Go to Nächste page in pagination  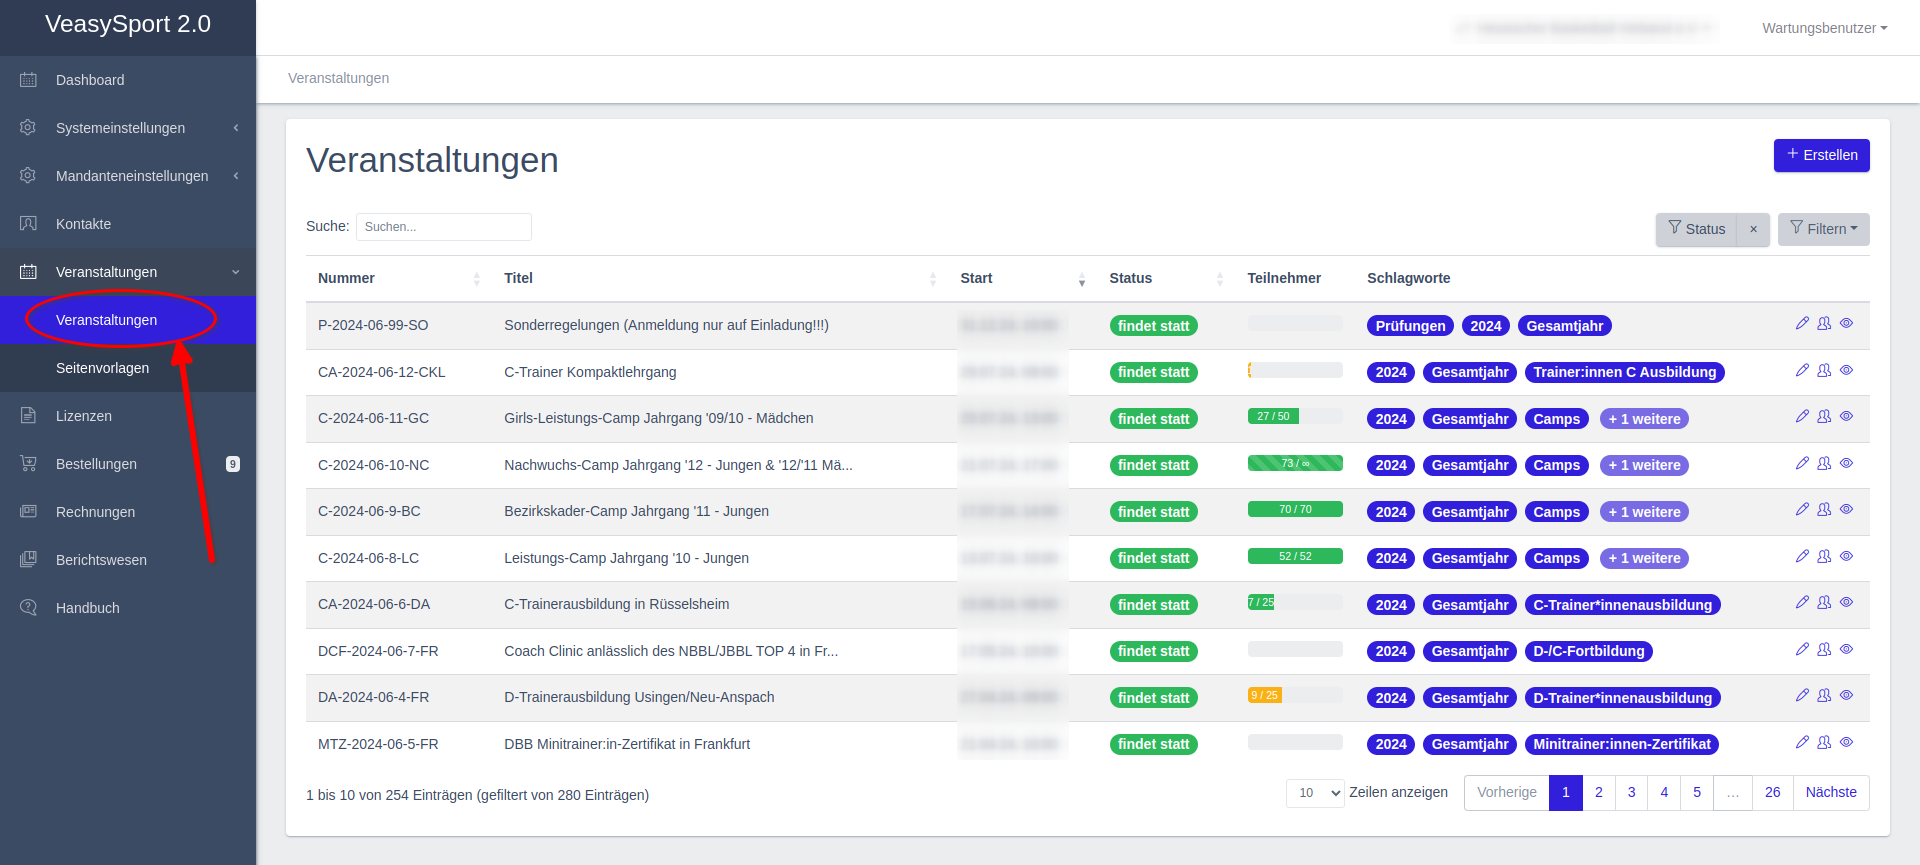click(1830, 793)
